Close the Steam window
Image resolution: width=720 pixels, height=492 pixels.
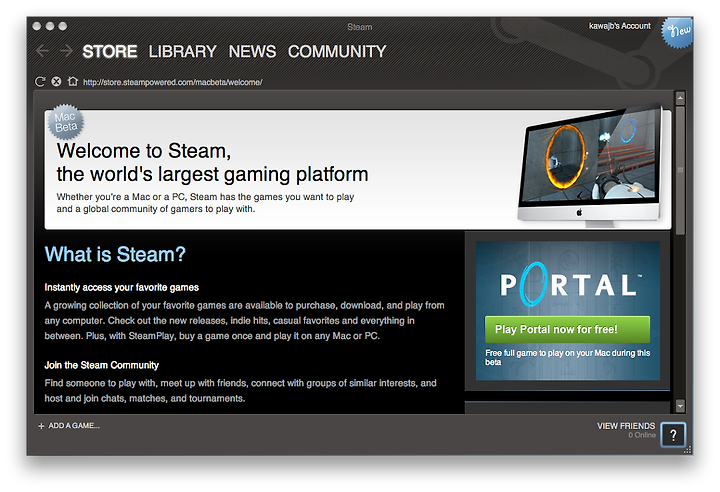[x=37, y=26]
